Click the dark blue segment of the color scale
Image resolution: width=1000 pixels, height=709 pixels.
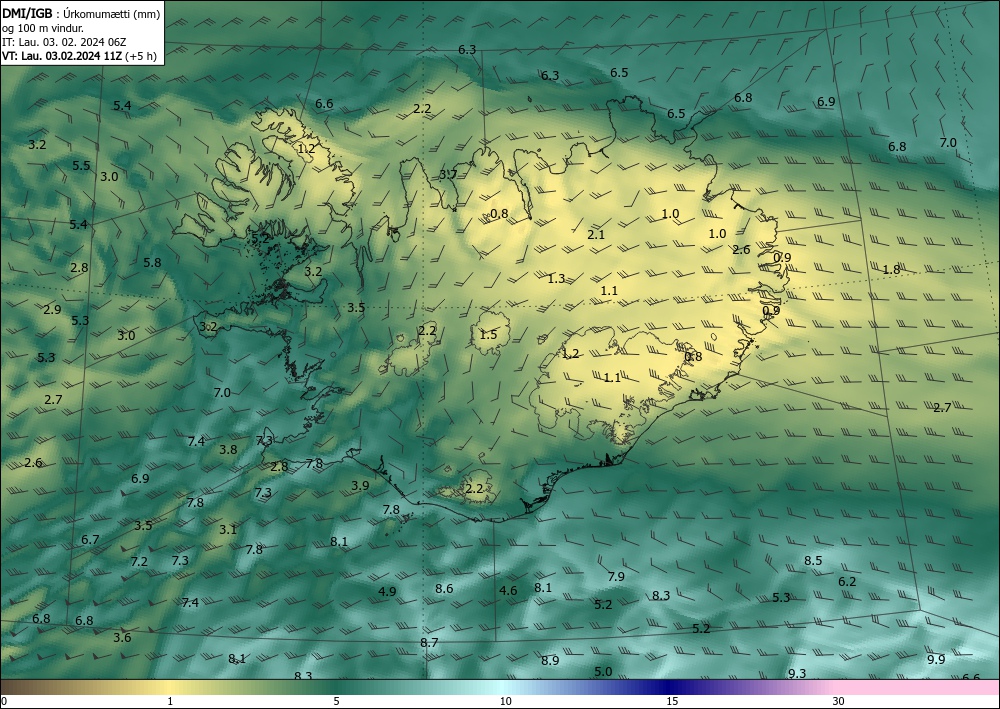click(x=670, y=687)
